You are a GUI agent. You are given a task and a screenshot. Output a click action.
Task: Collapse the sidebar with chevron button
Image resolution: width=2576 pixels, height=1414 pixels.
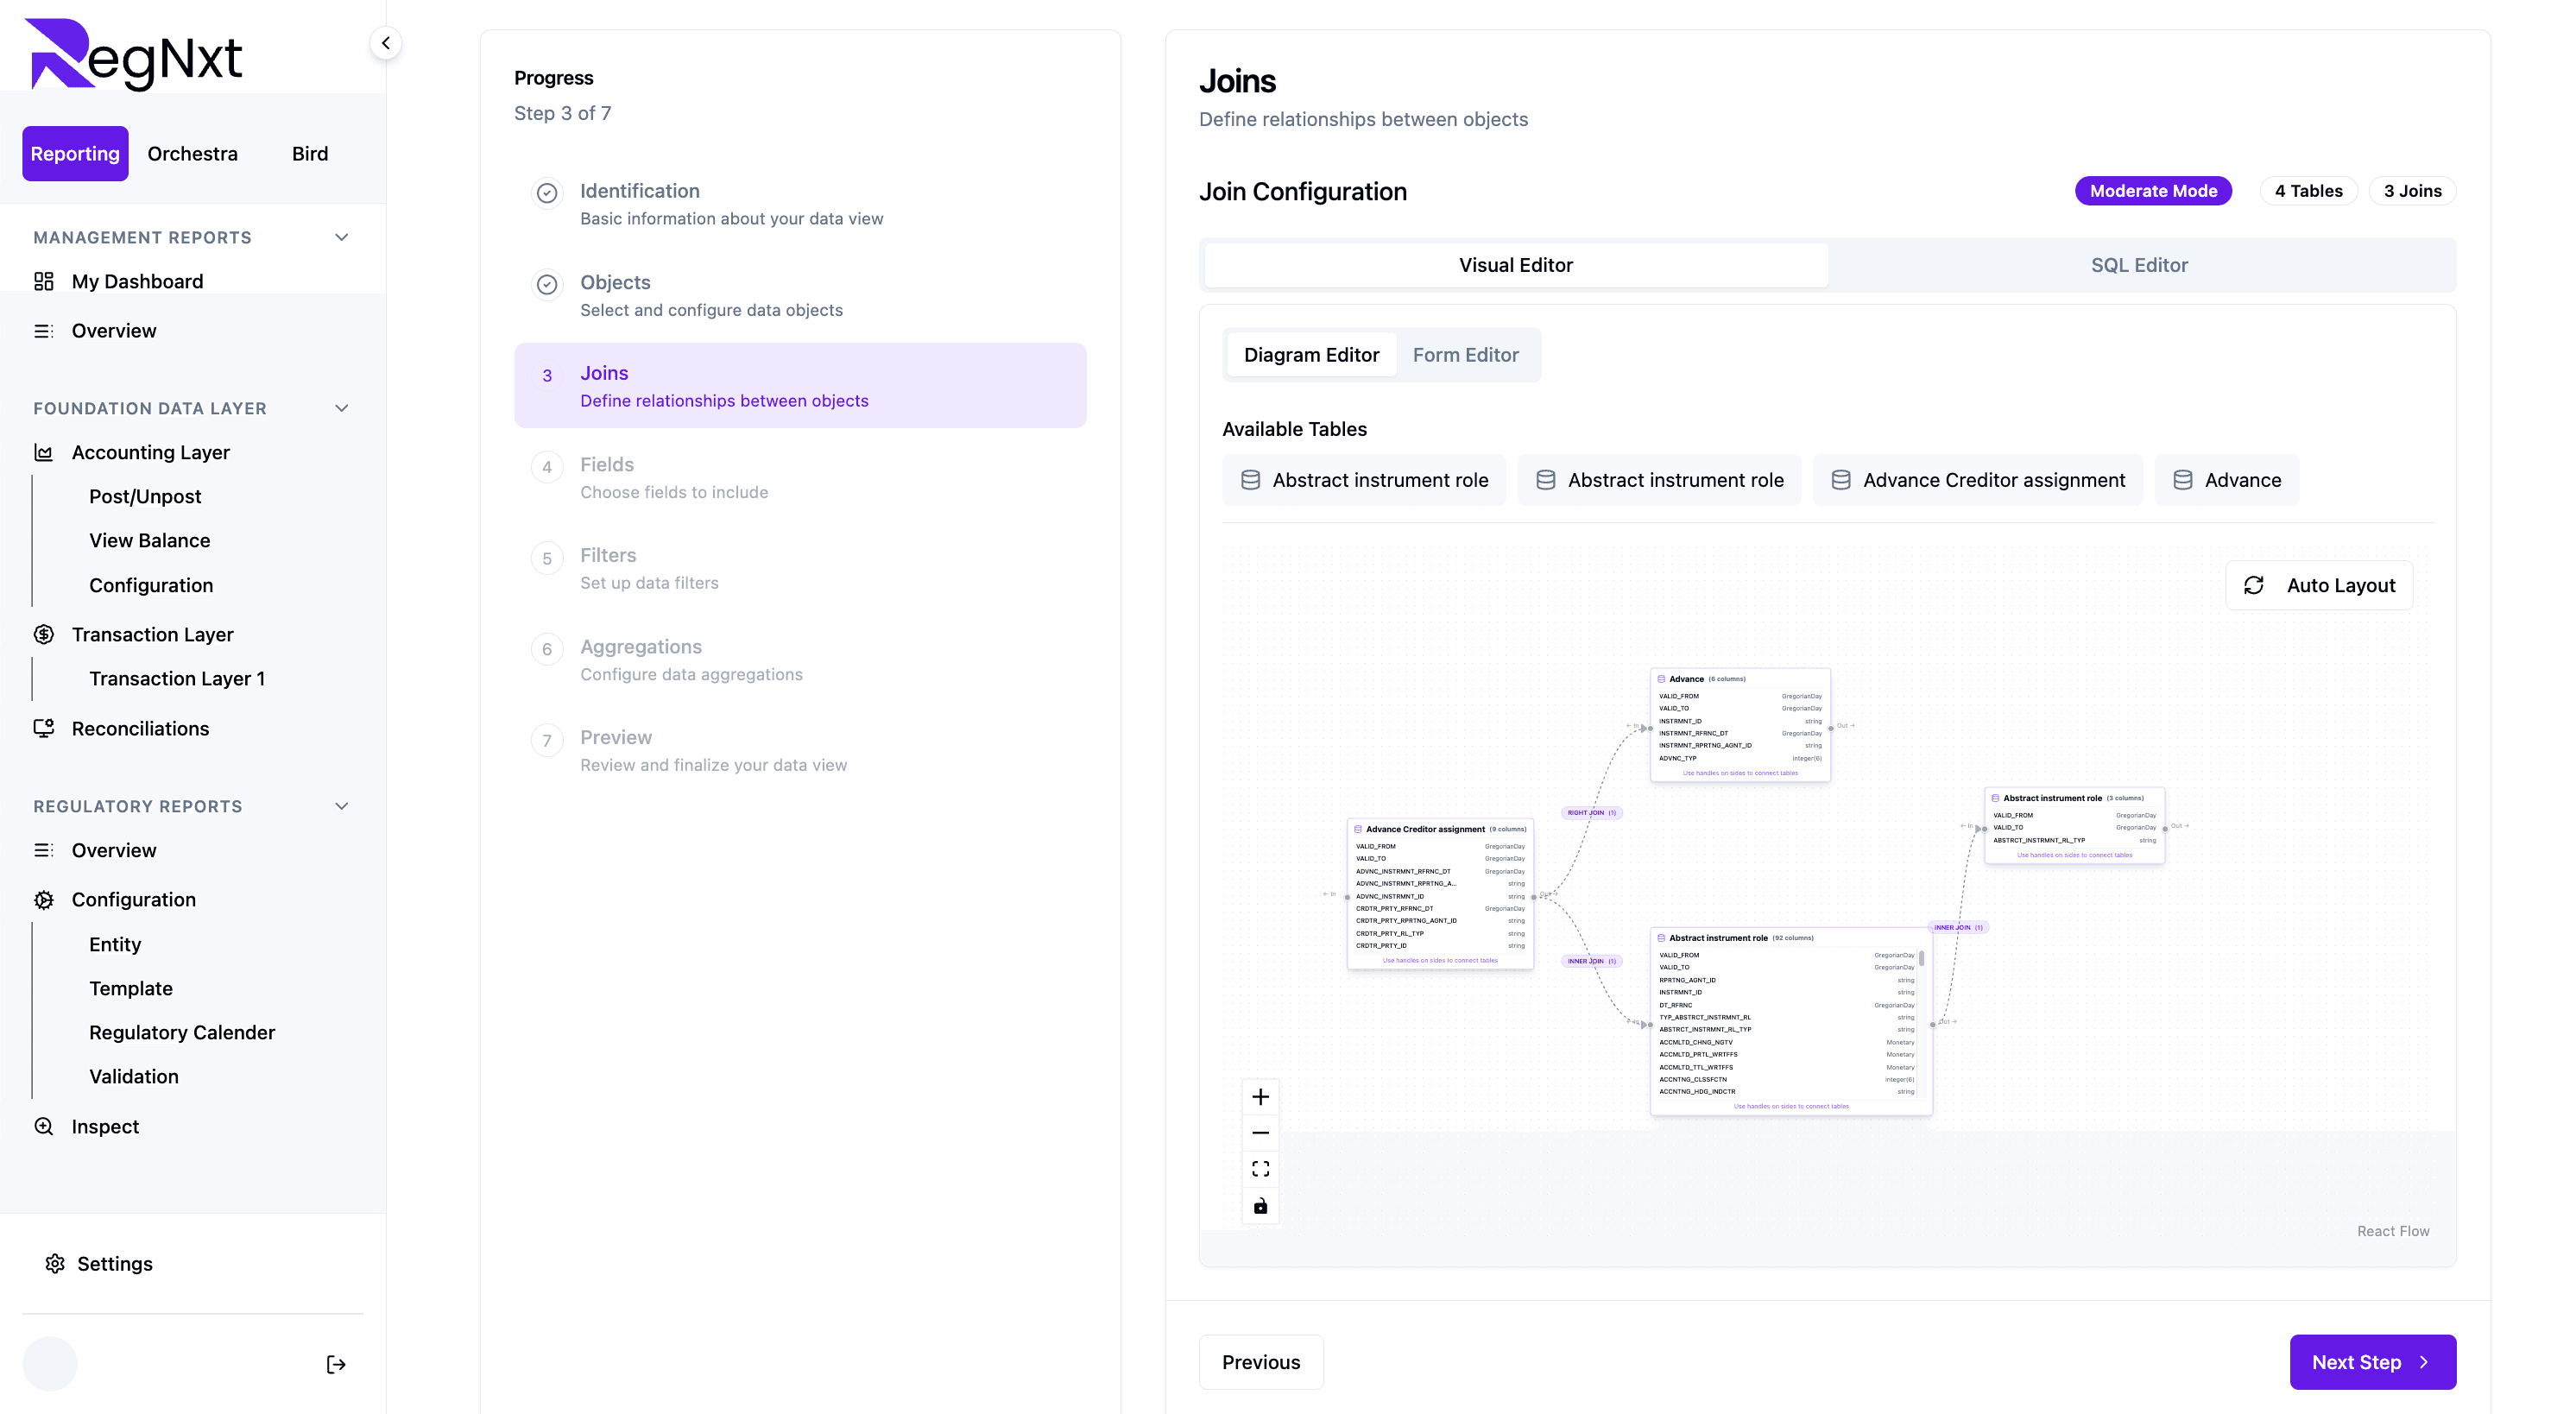(385, 43)
